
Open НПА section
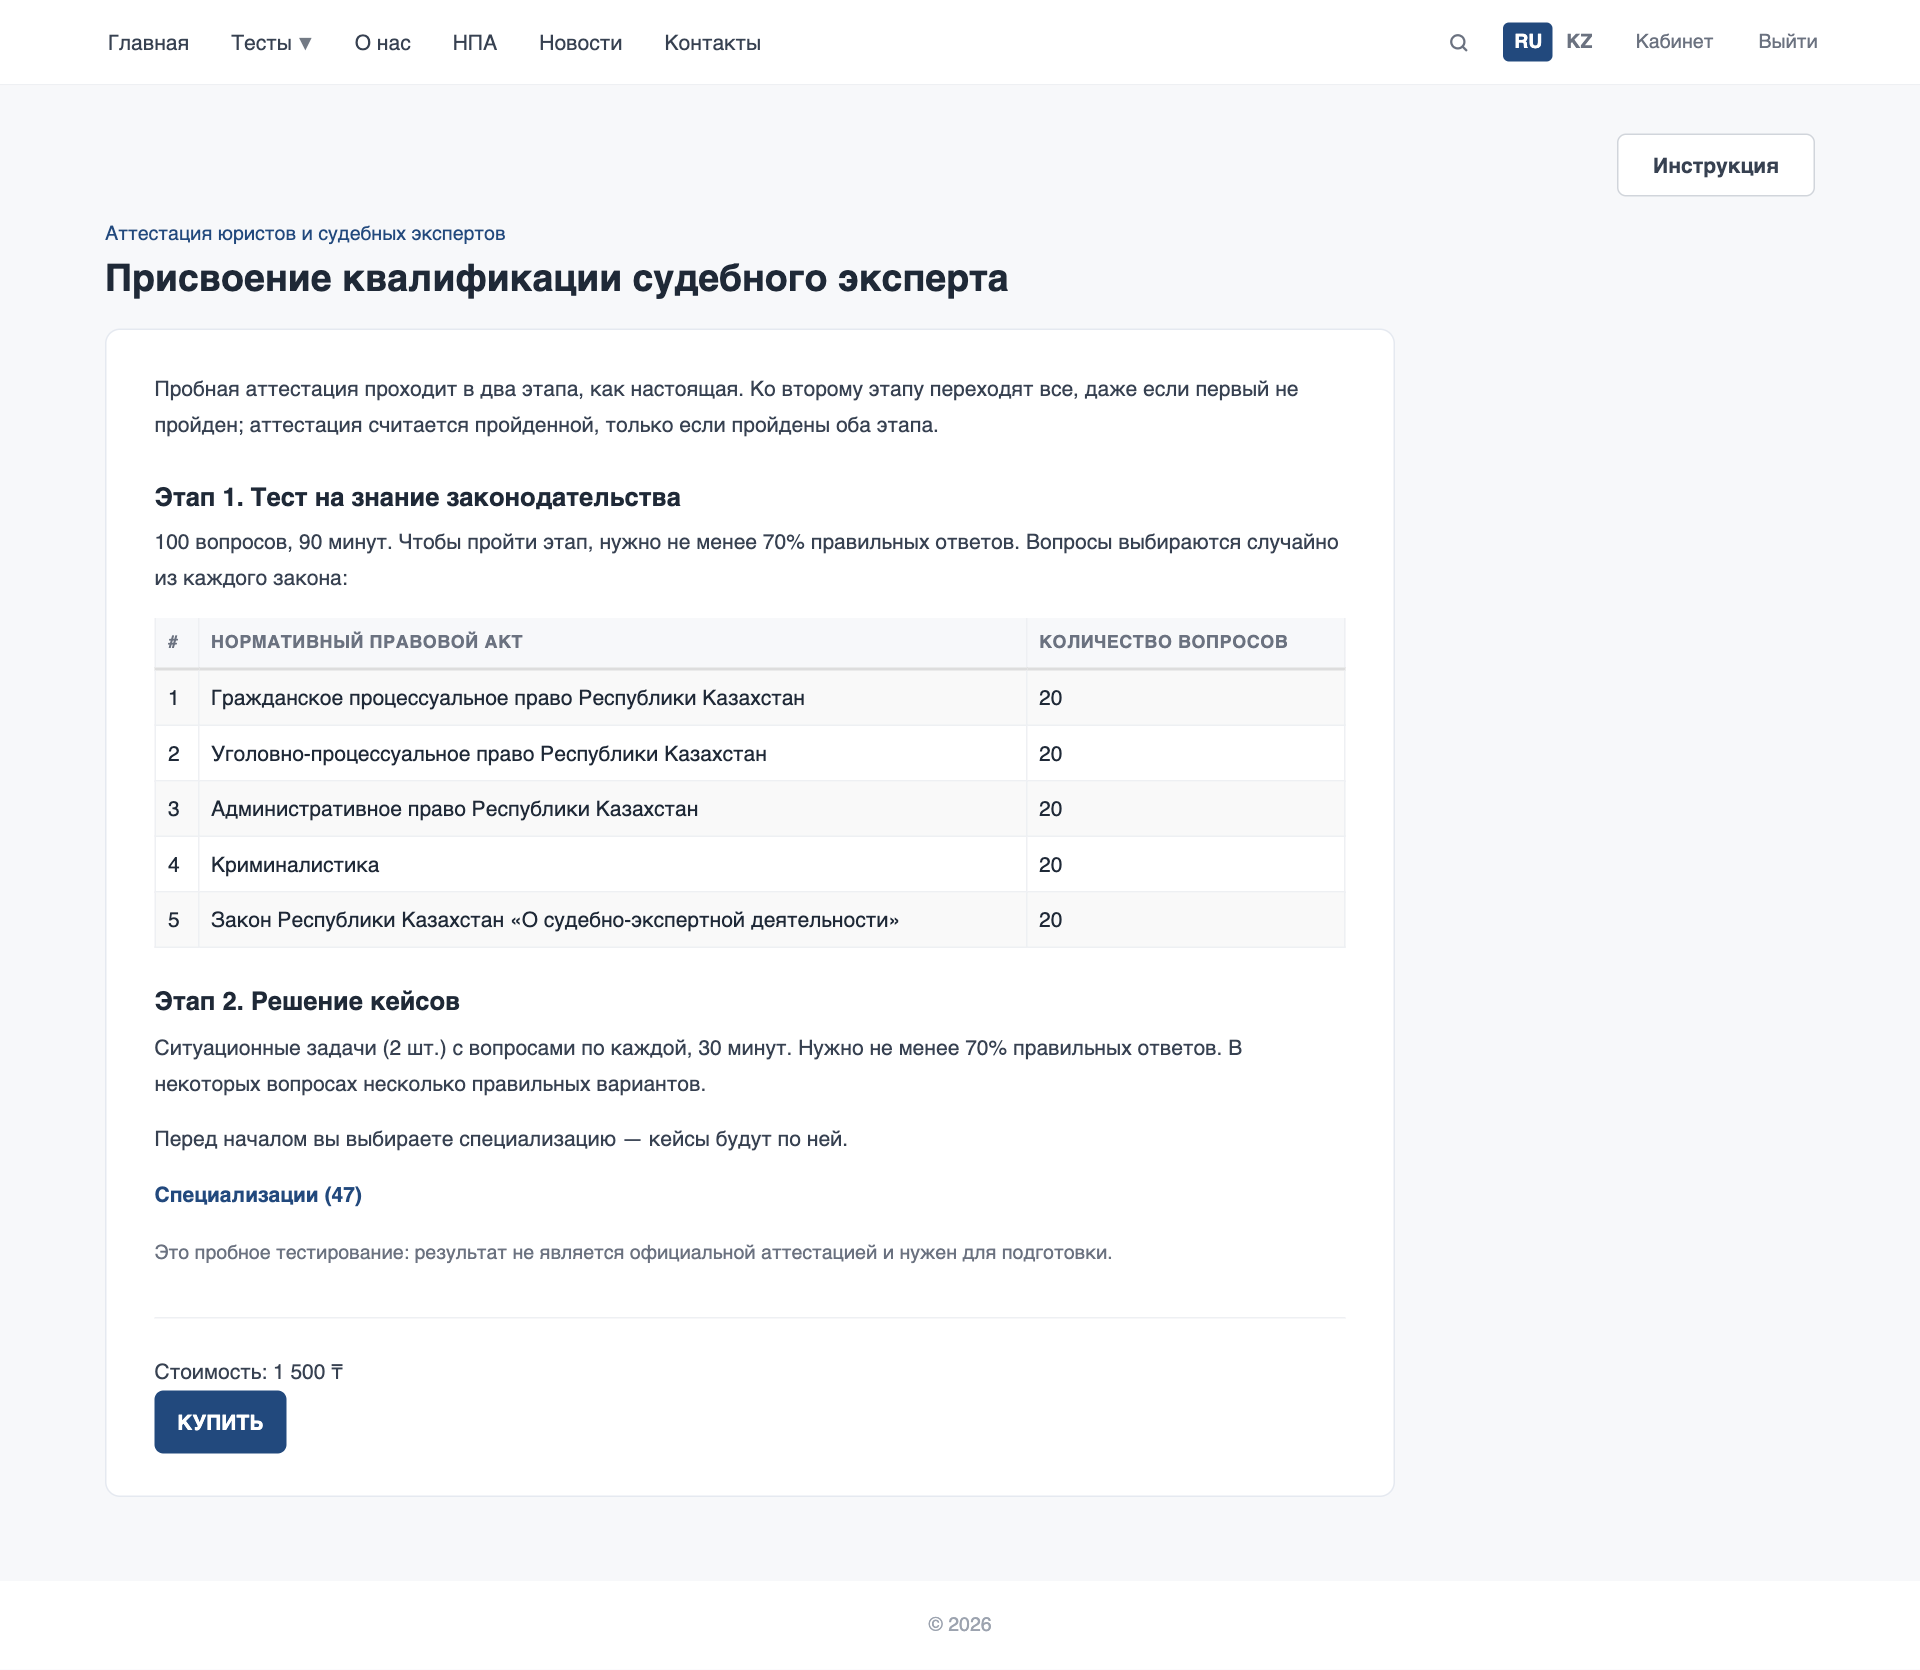(x=474, y=43)
